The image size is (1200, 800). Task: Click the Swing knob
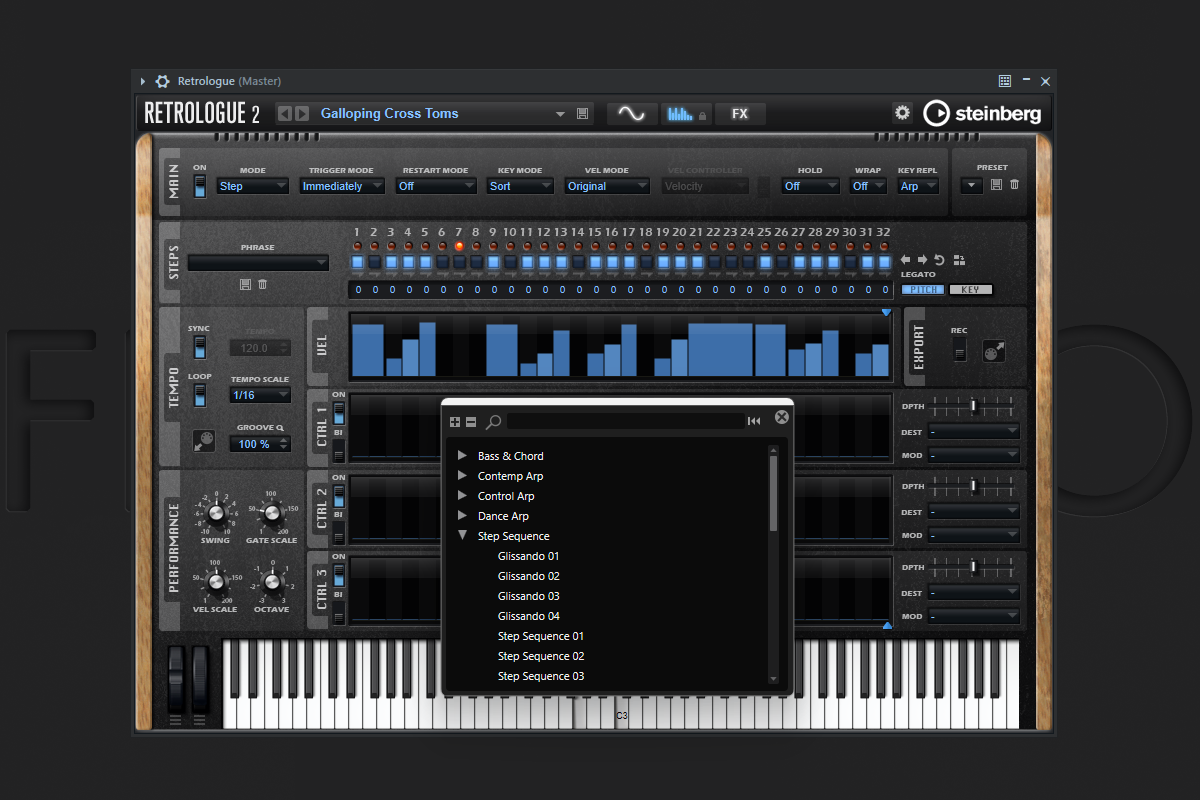point(215,516)
